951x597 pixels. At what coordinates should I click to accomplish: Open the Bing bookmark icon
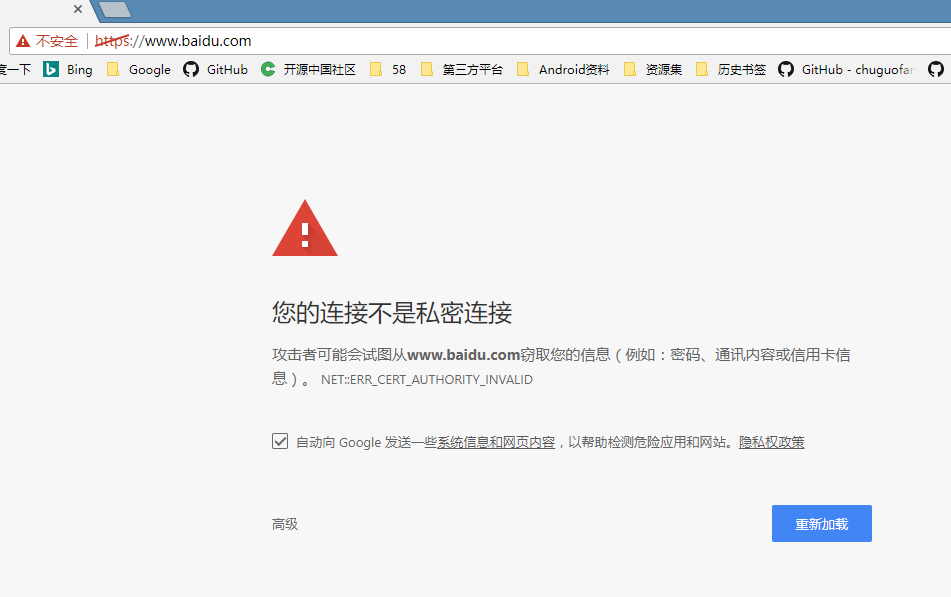pyautogui.click(x=51, y=70)
